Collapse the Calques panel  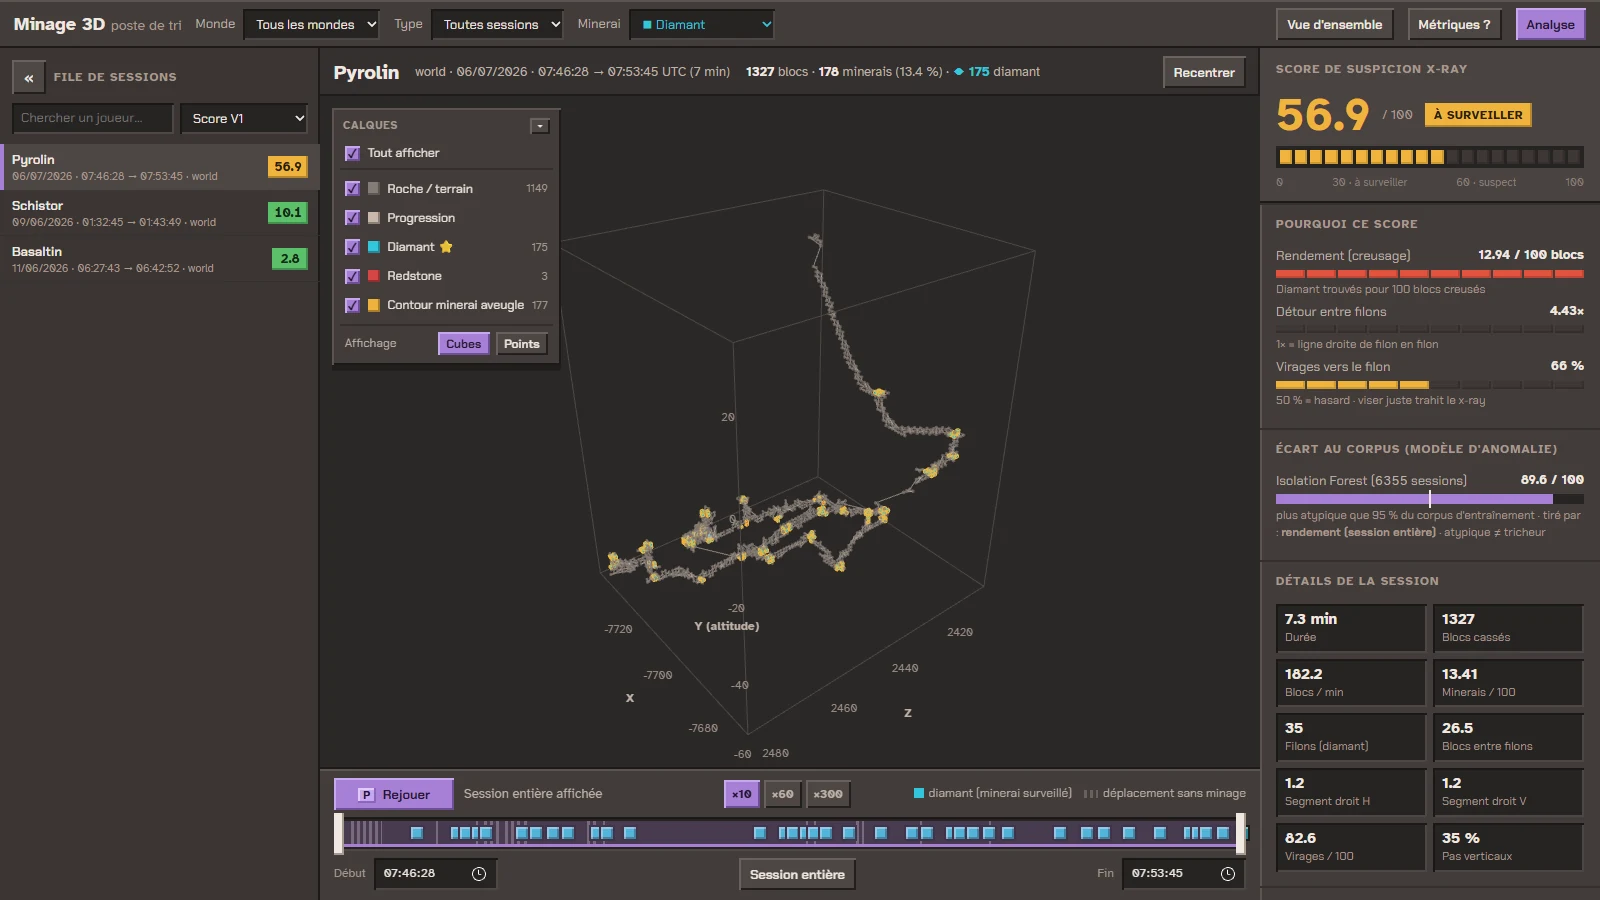pos(540,126)
